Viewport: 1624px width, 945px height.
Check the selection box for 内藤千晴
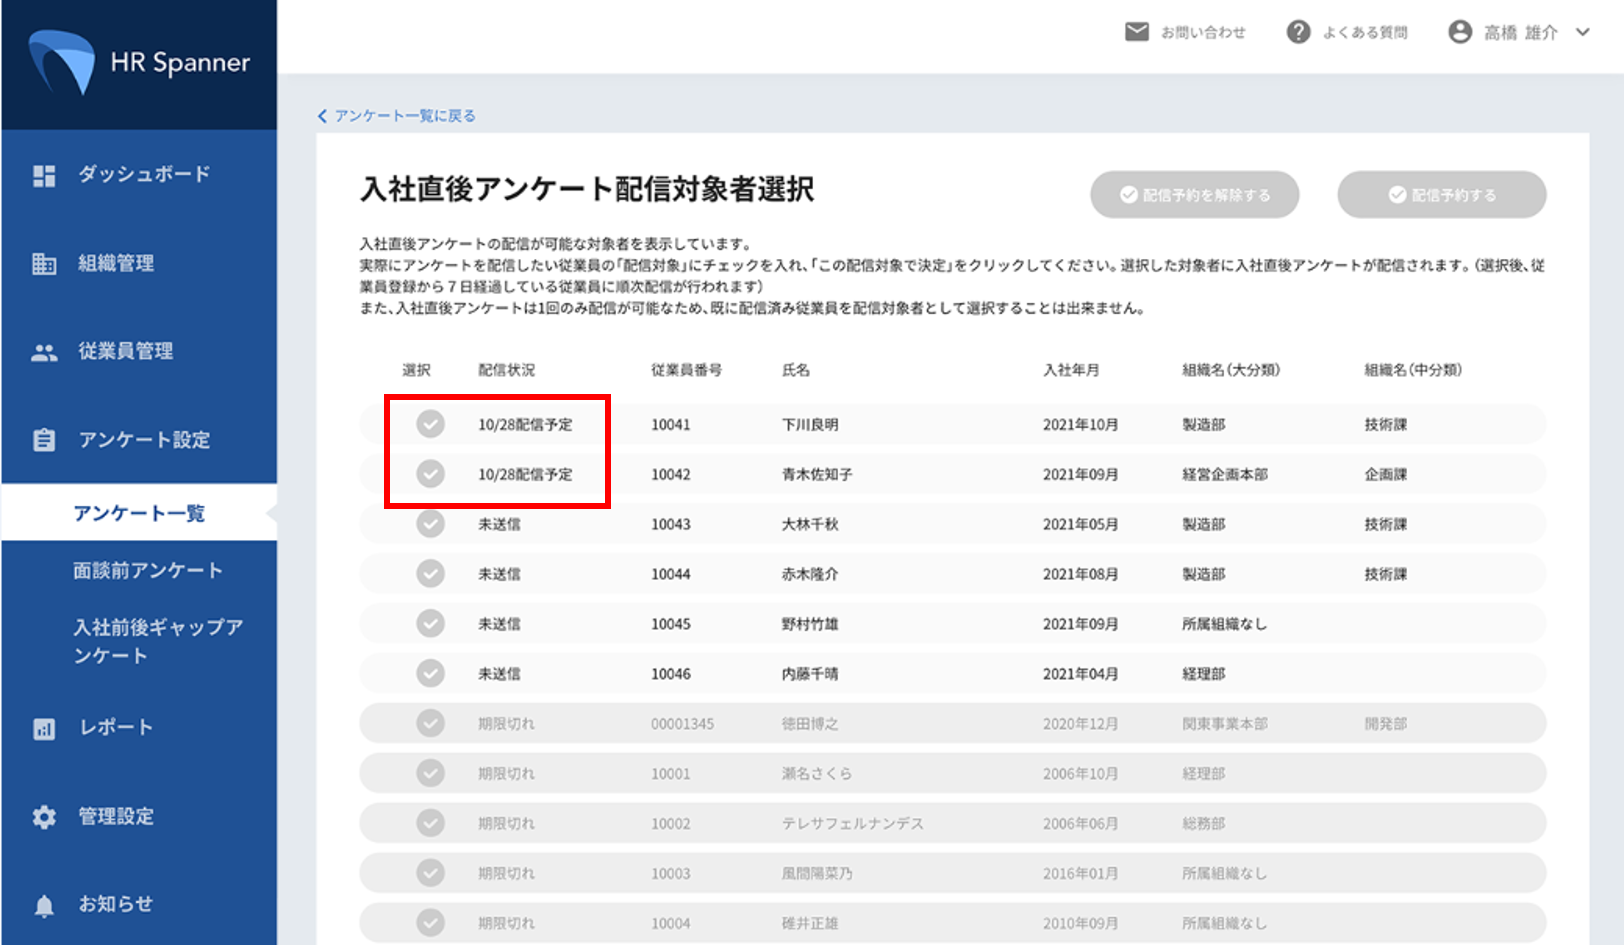pyautogui.click(x=431, y=674)
